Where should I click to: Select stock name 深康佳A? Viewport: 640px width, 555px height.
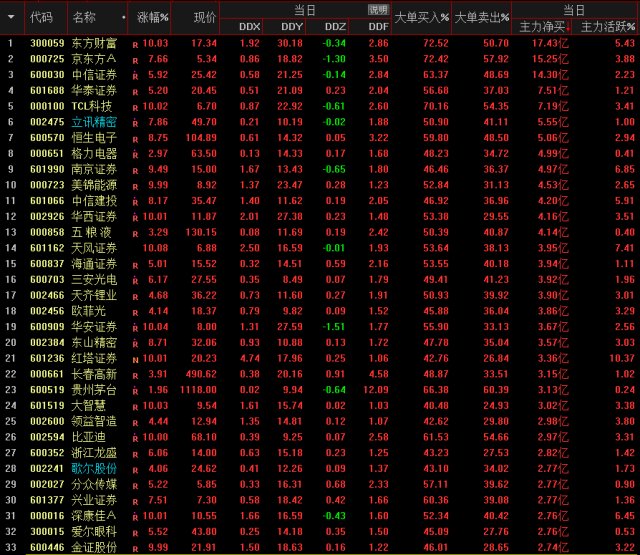coord(94,516)
